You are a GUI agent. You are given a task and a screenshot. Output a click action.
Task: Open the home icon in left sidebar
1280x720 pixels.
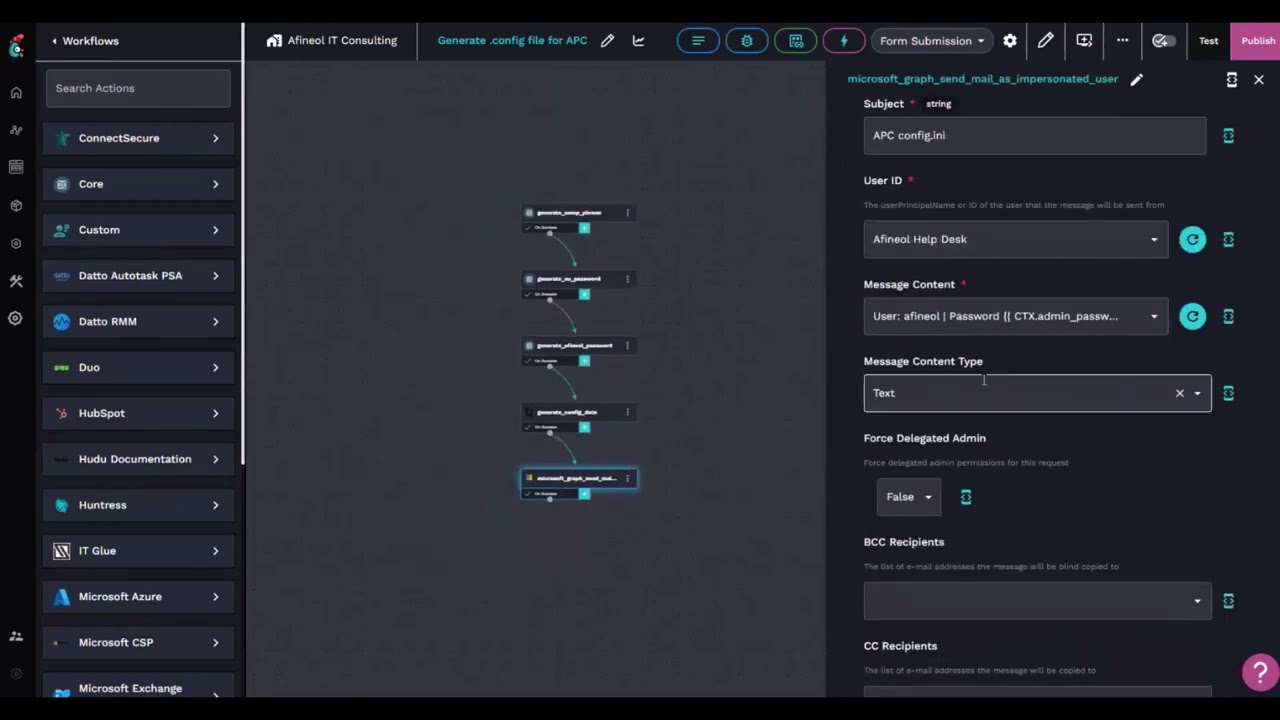[x=15, y=93]
